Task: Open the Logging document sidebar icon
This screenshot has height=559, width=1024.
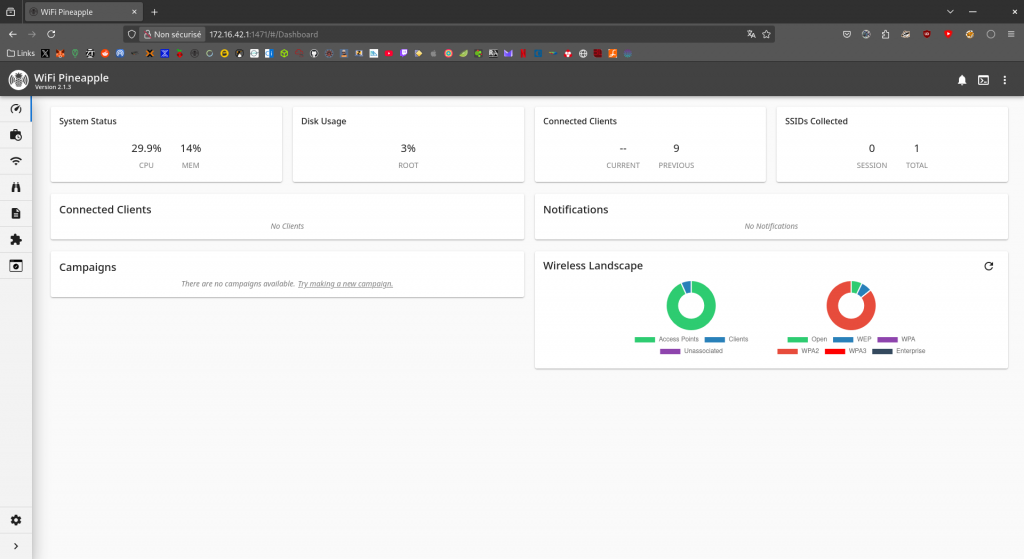Action: [16, 214]
